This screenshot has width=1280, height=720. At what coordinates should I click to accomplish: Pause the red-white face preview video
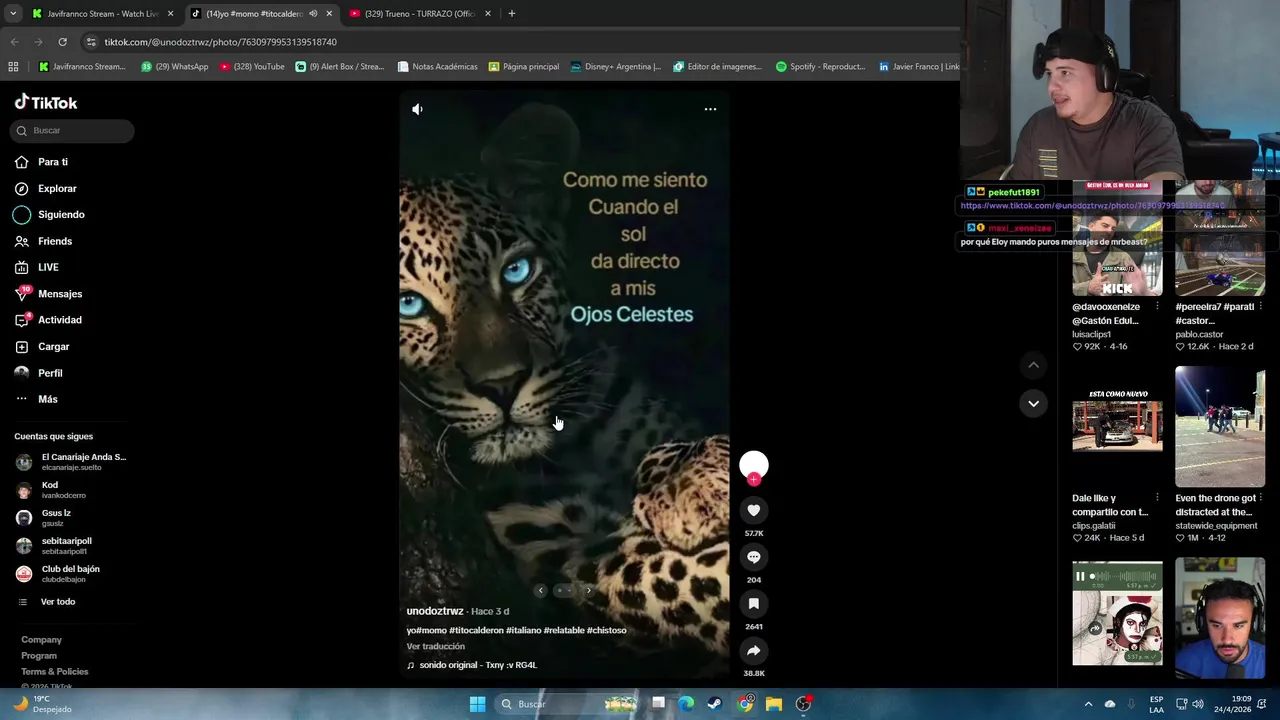point(1080,576)
